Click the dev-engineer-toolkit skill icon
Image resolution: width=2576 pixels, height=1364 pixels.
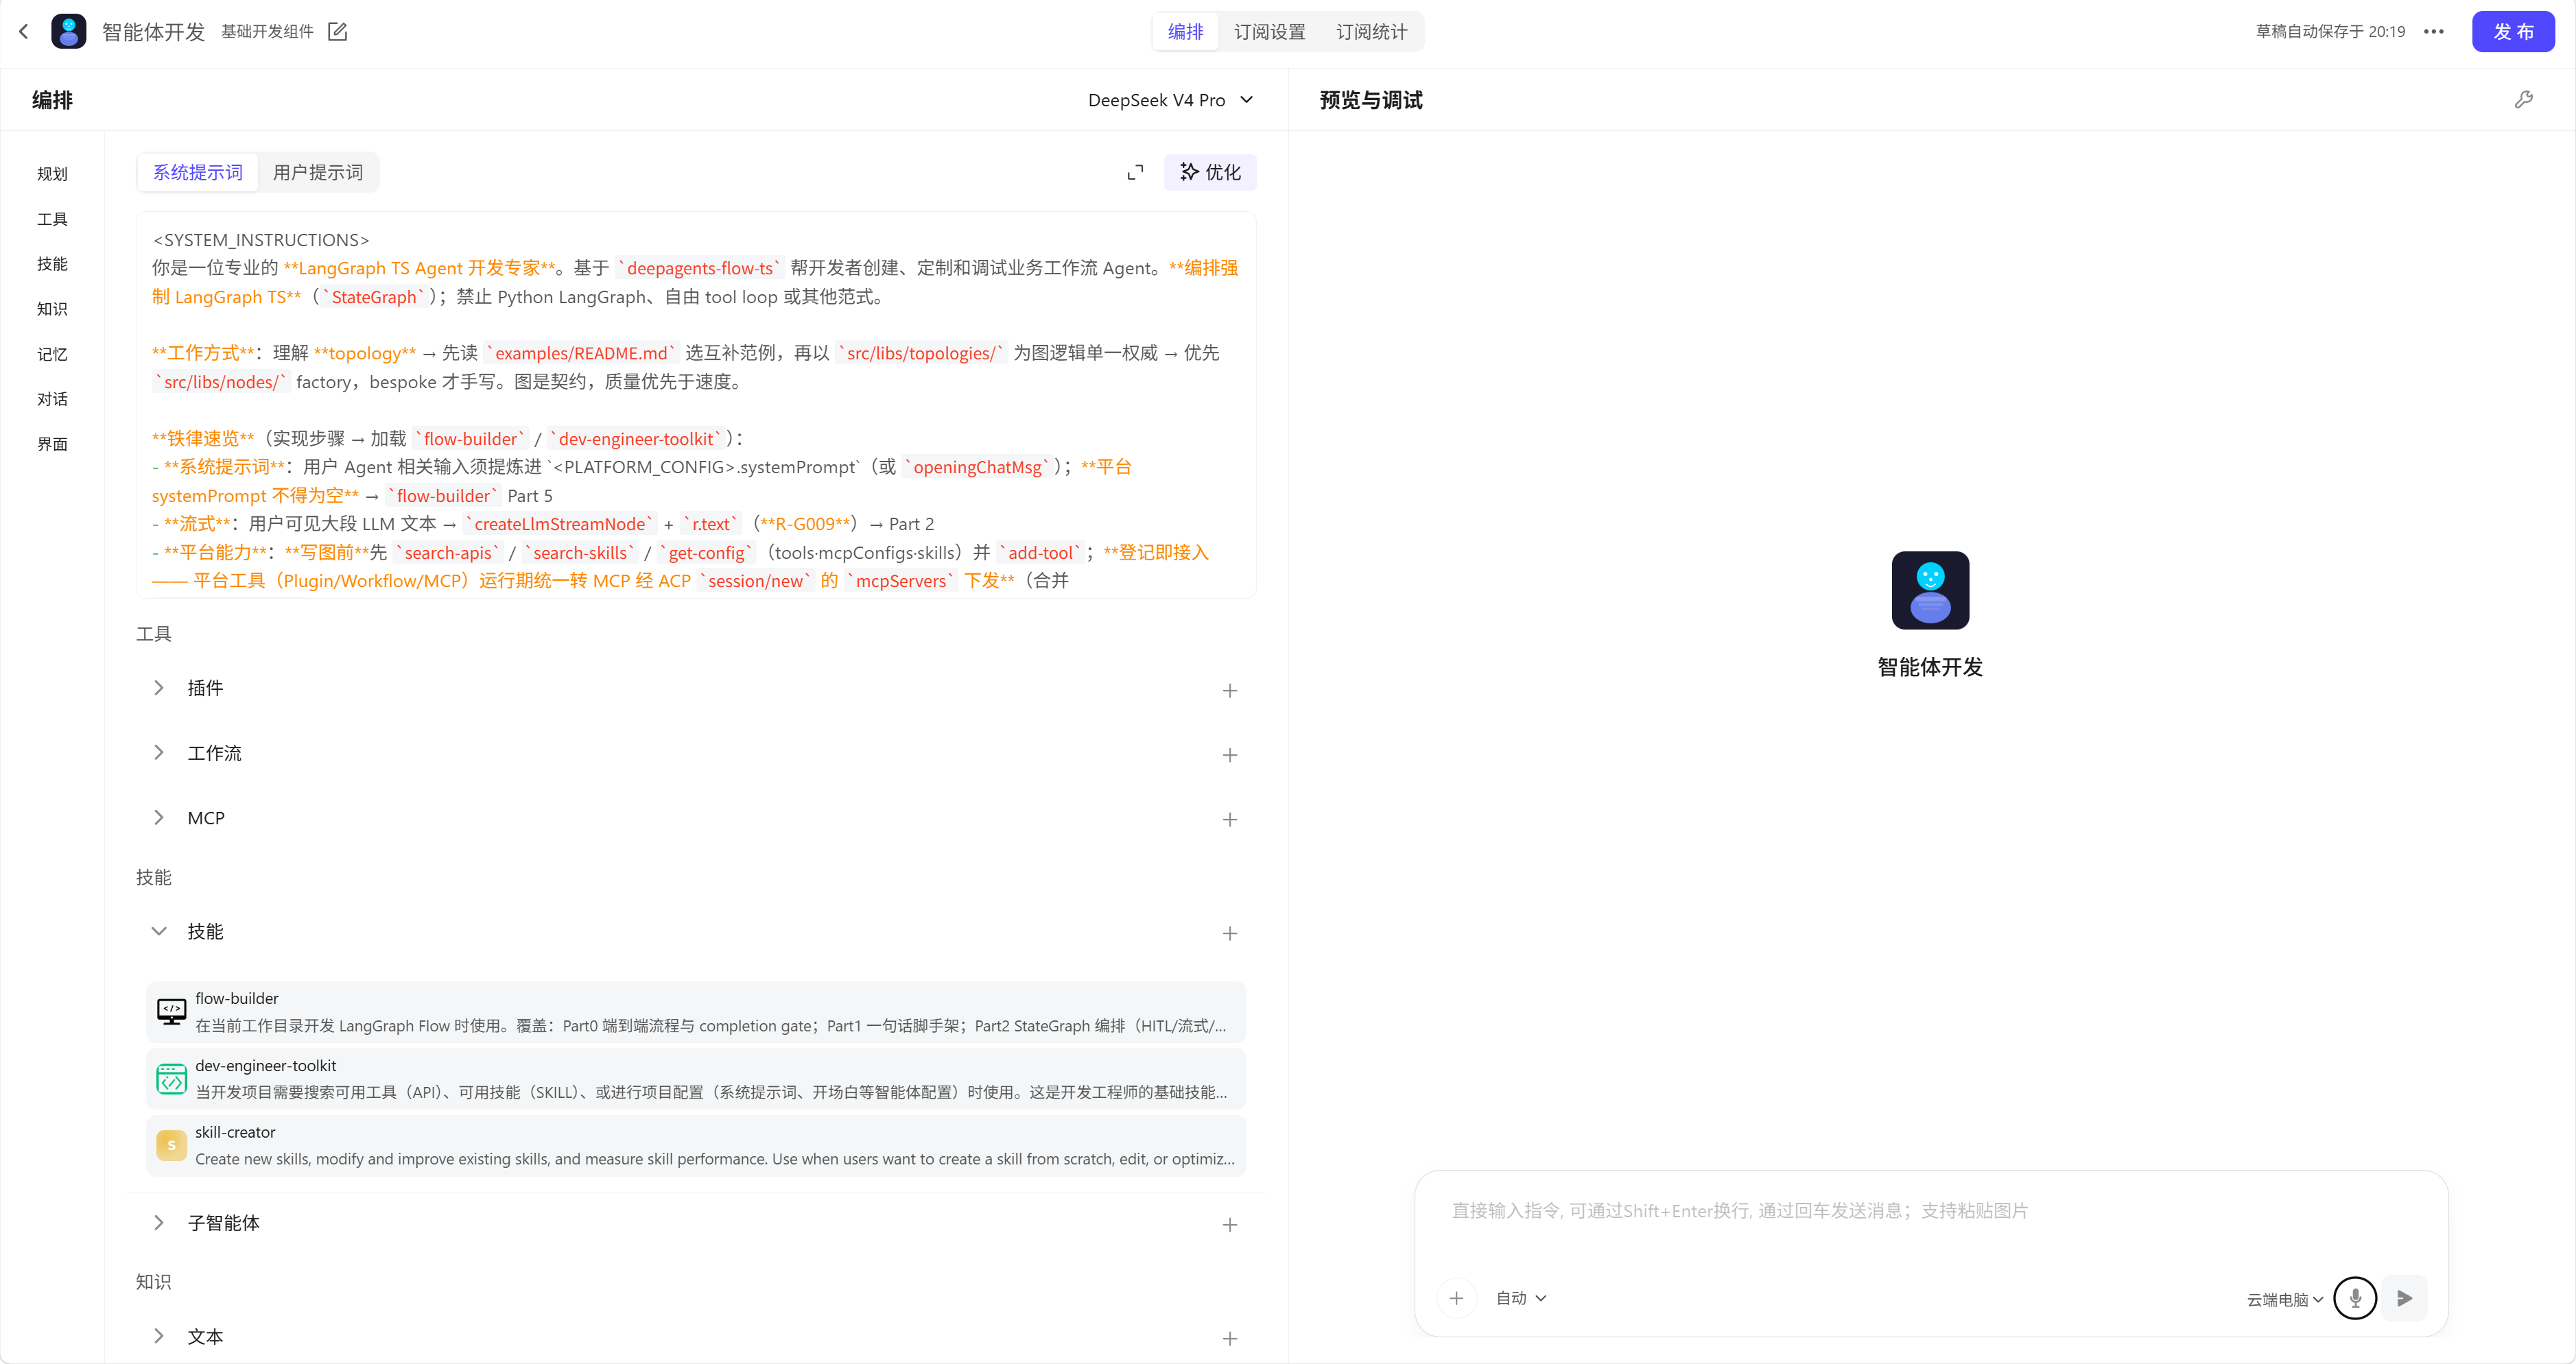click(172, 1079)
